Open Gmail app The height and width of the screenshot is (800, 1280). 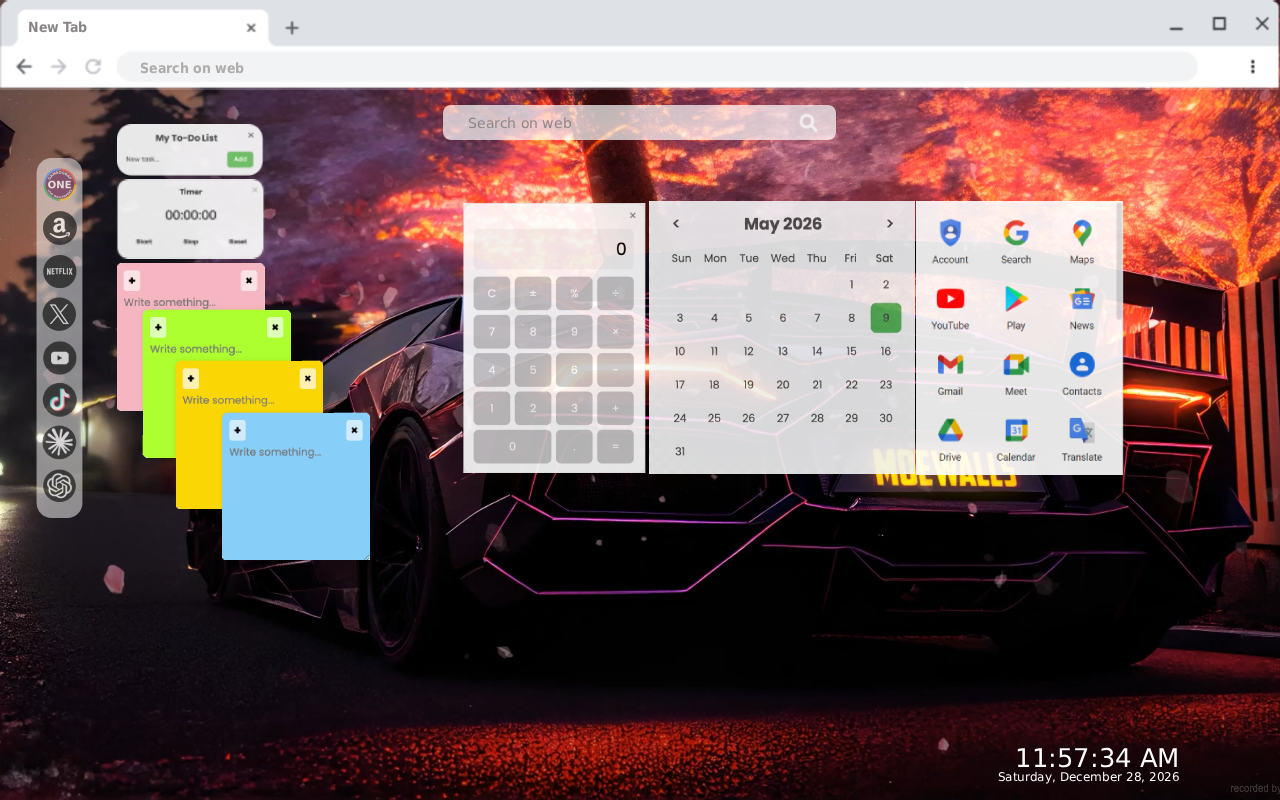pyautogui.click(x=950, y=374)
